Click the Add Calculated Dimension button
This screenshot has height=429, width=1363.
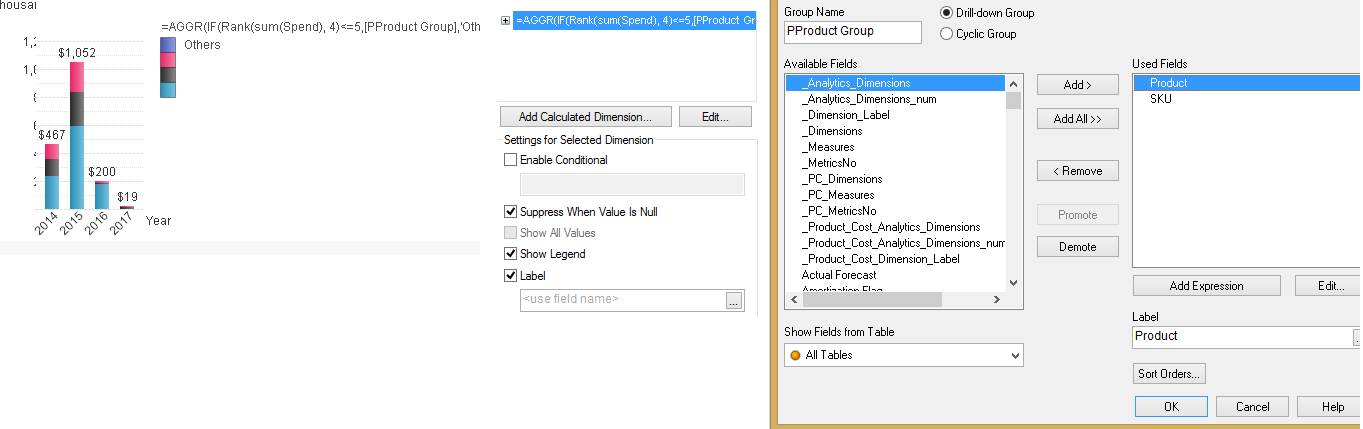coord(585,117)
